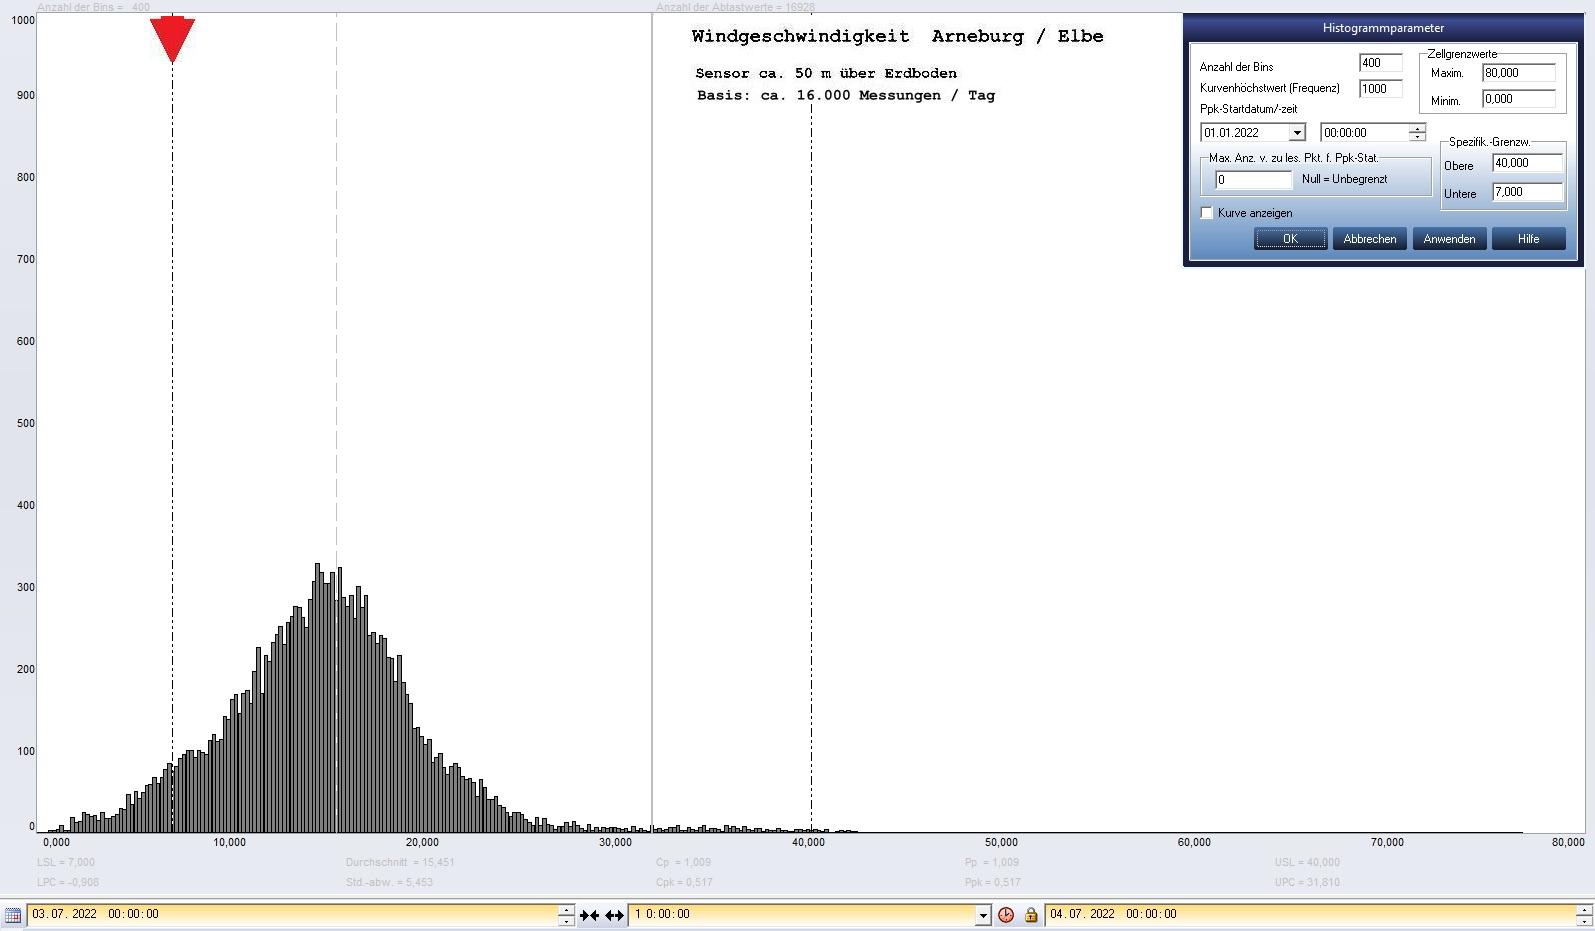
Task: Click the red triangle LSL marker on chart
Action: pyautogui.click(x=172, y=39)
